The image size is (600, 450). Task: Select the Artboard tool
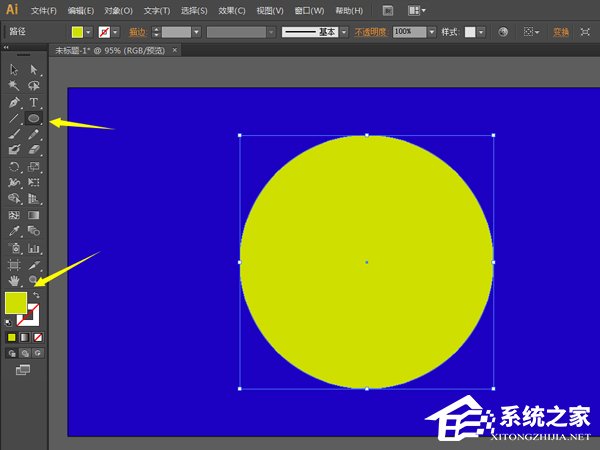[14, 265]
